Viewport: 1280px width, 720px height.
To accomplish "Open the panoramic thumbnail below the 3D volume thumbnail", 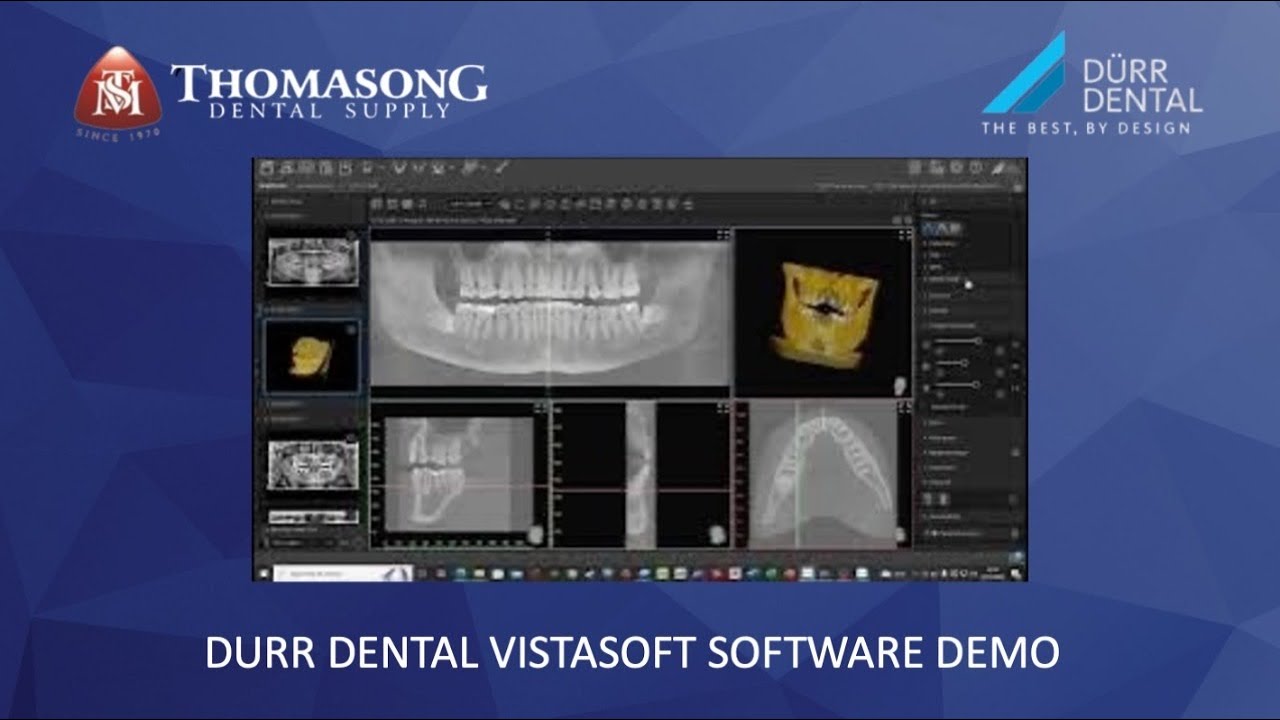I will (313, 465).
